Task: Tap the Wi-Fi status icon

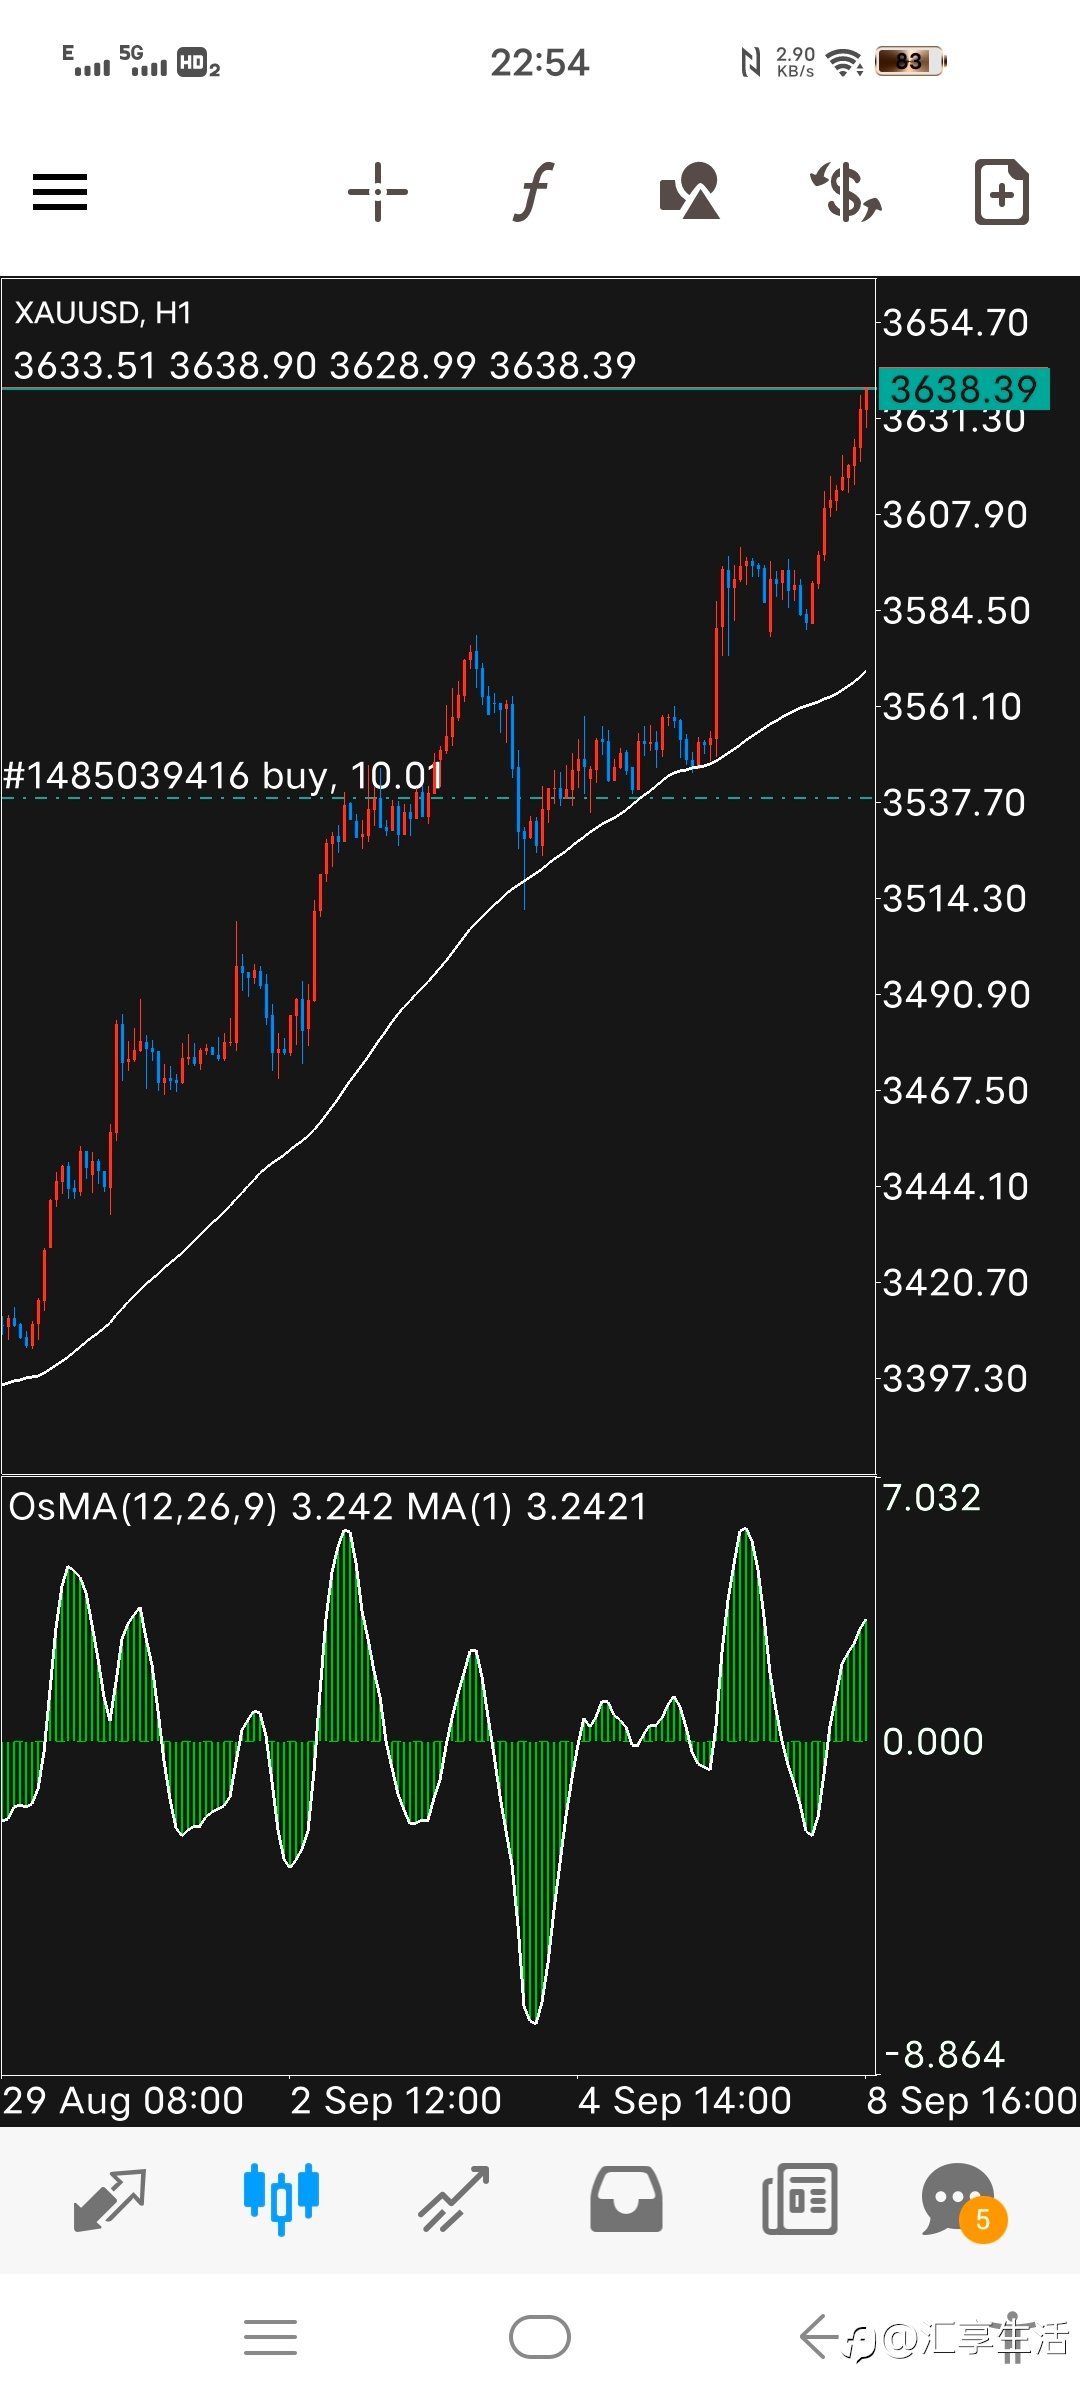Action: (846, 63)
